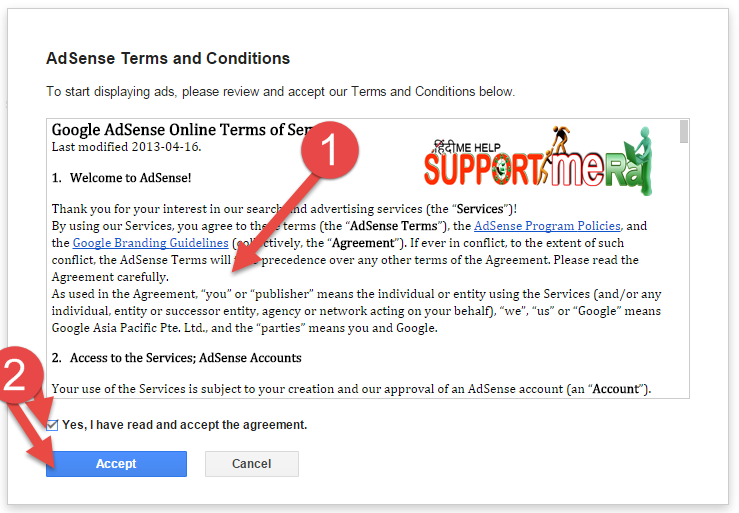
Task: Click the 'To start displaying ads' instruction text
Action: (x=280, y=91)
